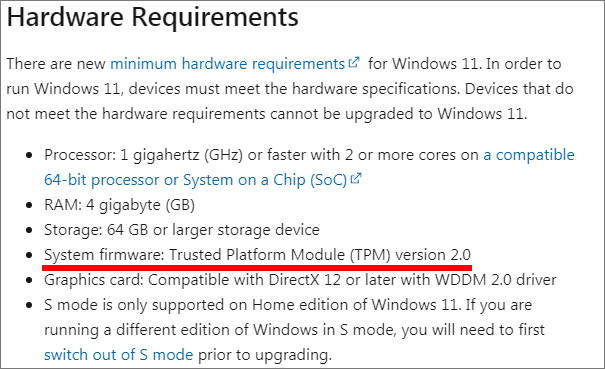Image resolution: width=605 pixels, height=369 pixels.
Task: Click the bullet dot beside Graphics card
Action: [29, 280]
